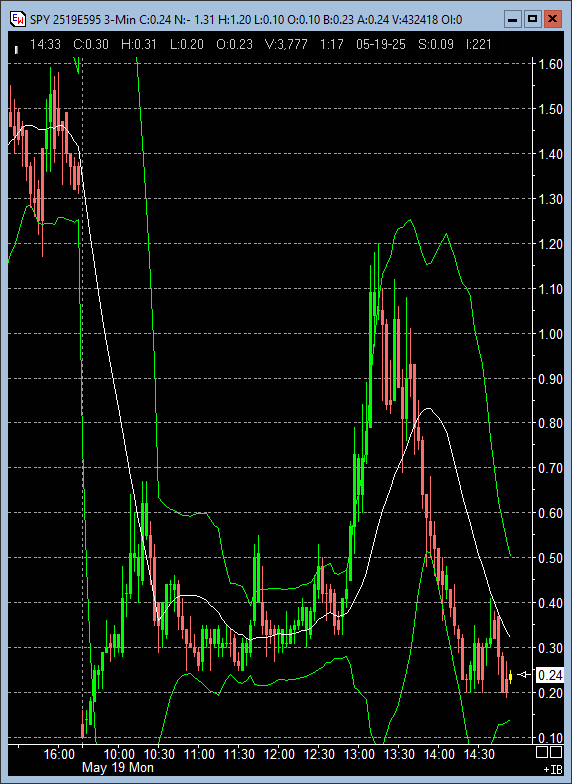Click the 12:00 mark on time axis
The height and width of the screenshot is (784, 572).
(x=279, y=754)
